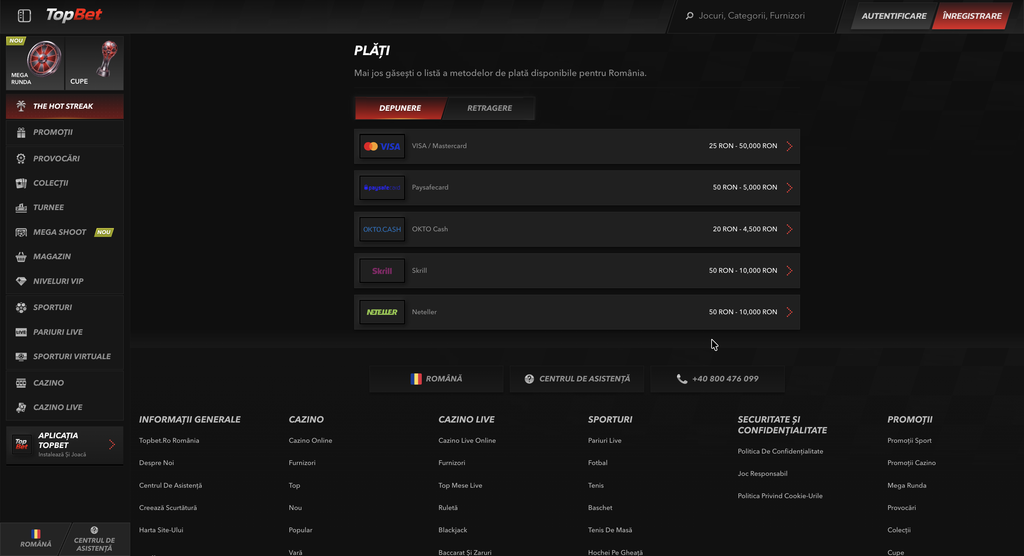Click the medal icon beside Provocări
The width and height of the screenshot is (1024, 556).
pos(21,159)
